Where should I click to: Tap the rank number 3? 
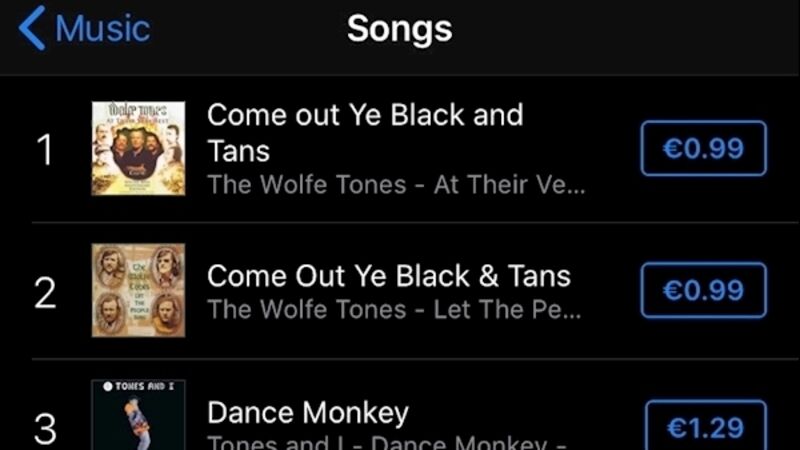pyautogui.click(x=45, y=429)
